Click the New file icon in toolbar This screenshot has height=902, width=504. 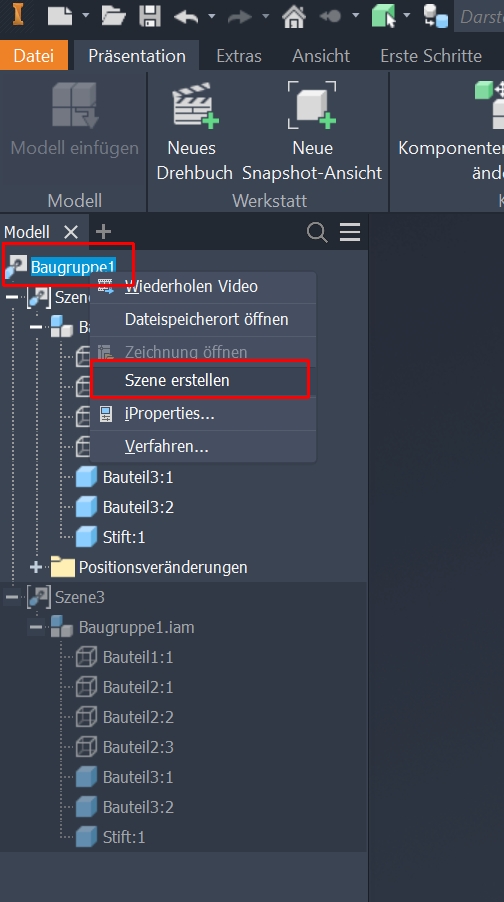pyautogui.click(x=60, y=16)
